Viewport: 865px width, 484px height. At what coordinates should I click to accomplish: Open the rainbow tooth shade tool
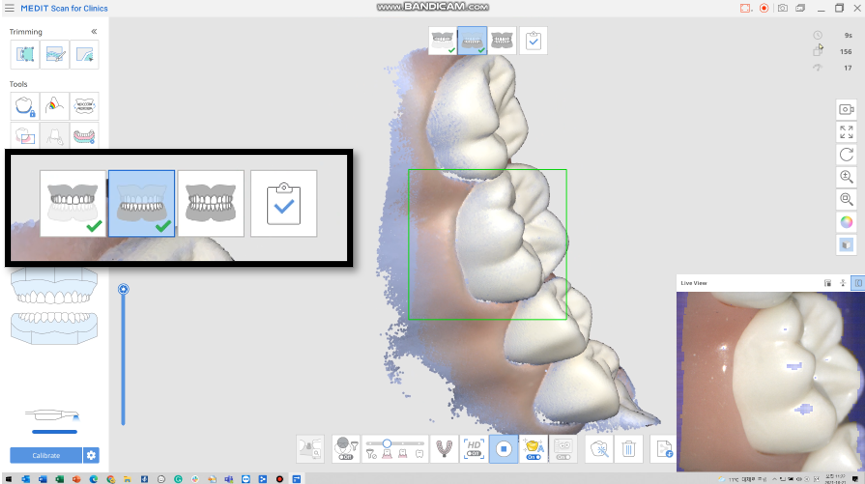(x=55, y=106)
